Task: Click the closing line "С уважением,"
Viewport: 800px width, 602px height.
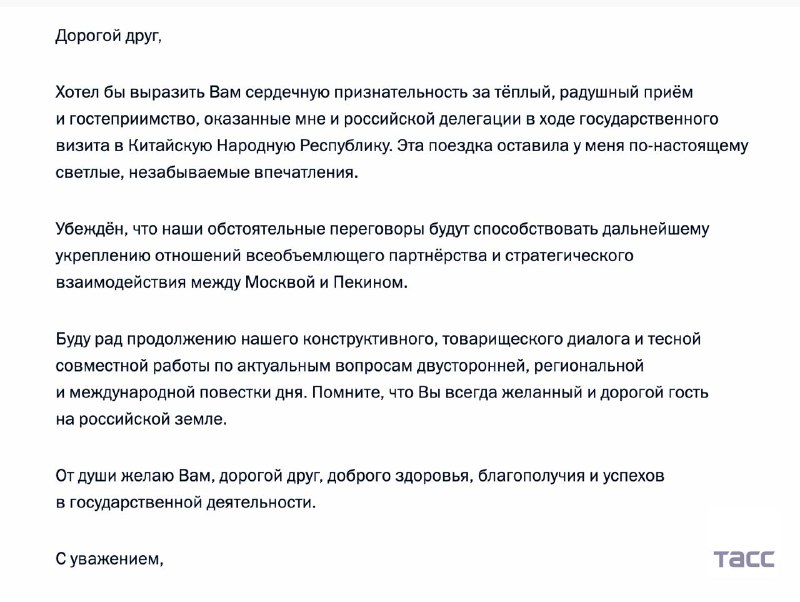Action: pos(109,560)
